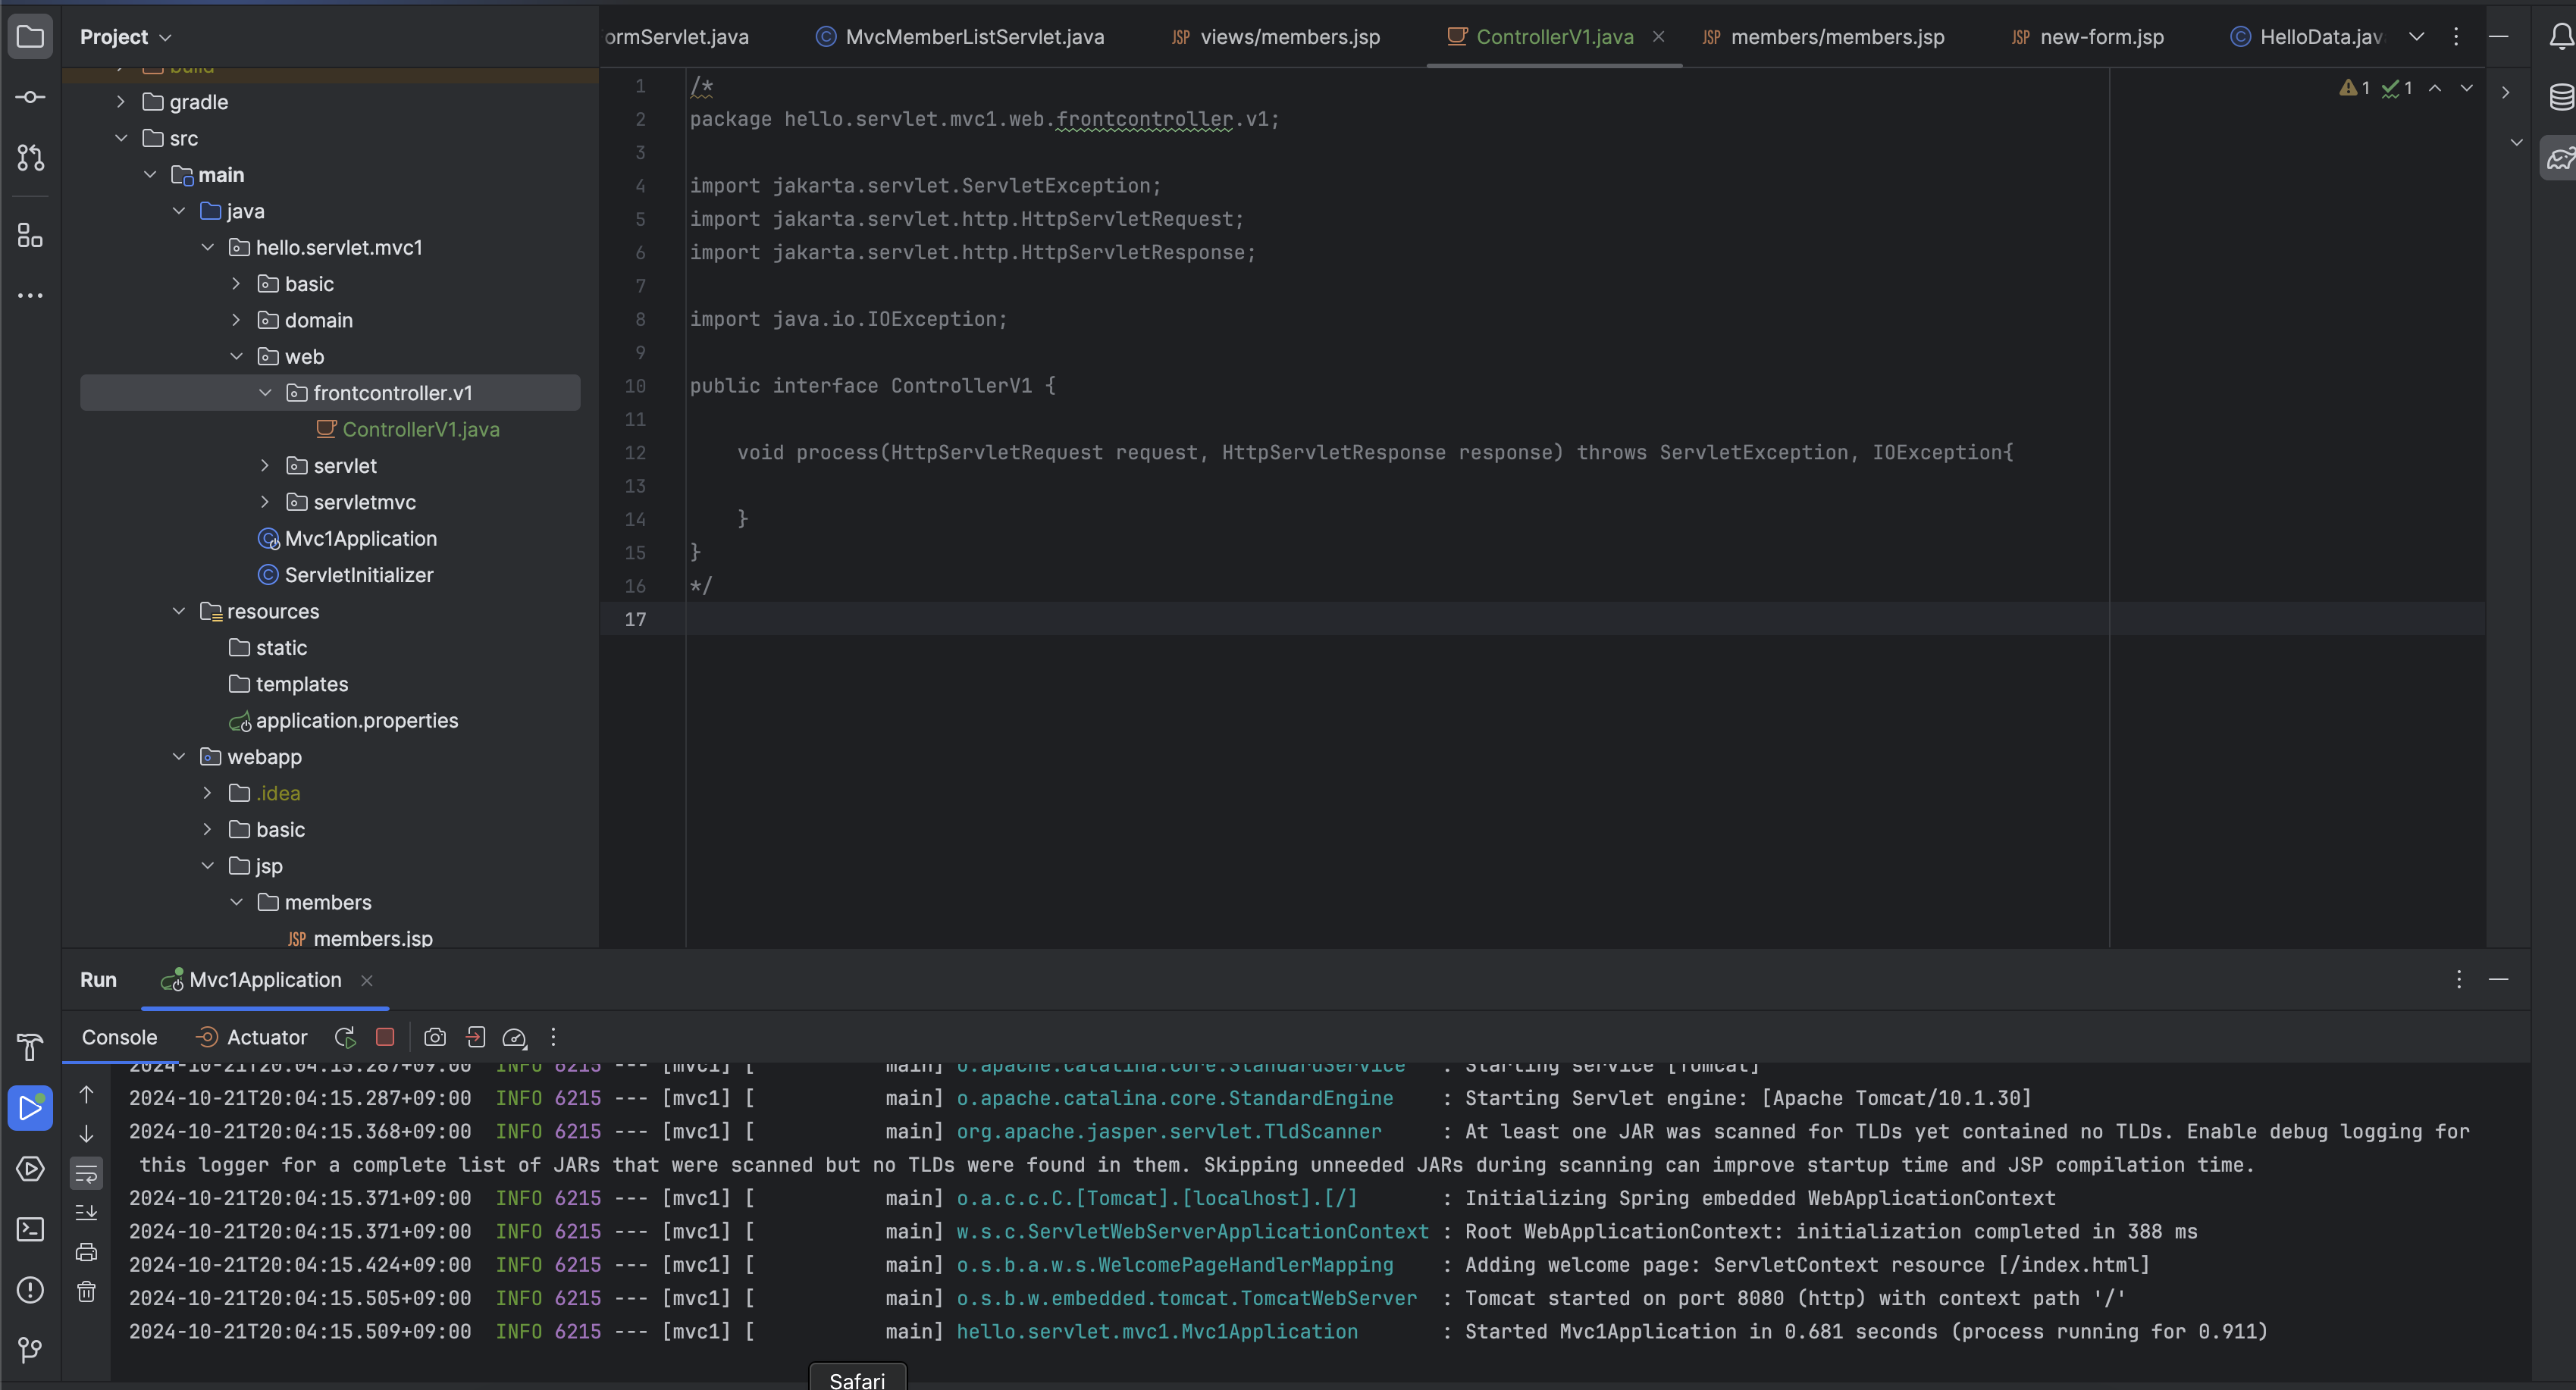Collapse the frontcontroller.v1 package
This screenshot has height=1390, width=2576.
265,393
